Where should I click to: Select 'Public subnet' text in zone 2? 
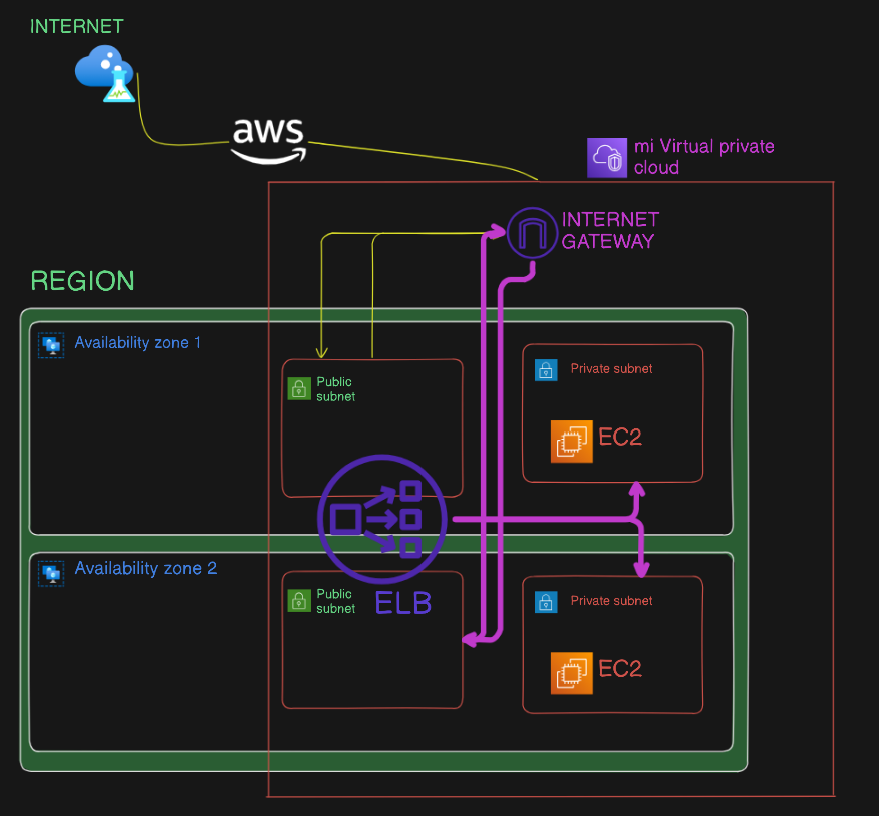[335, 601]
